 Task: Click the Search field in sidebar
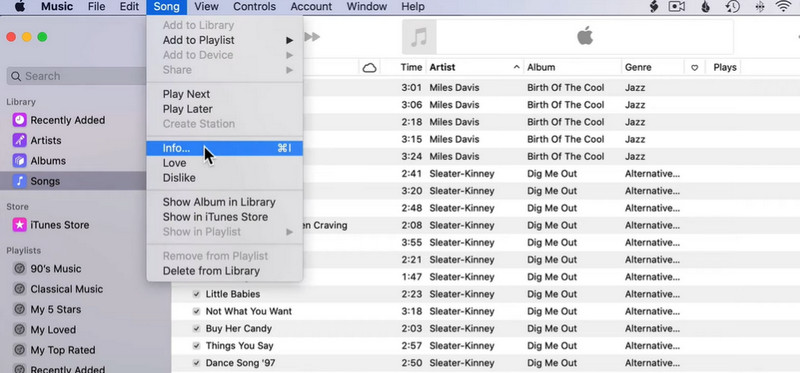tap(77, 76)
